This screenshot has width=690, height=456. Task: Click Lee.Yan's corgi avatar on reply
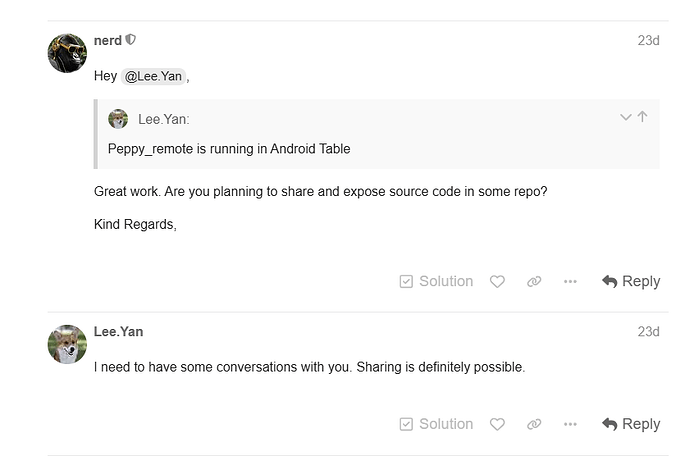click(67, 345)
